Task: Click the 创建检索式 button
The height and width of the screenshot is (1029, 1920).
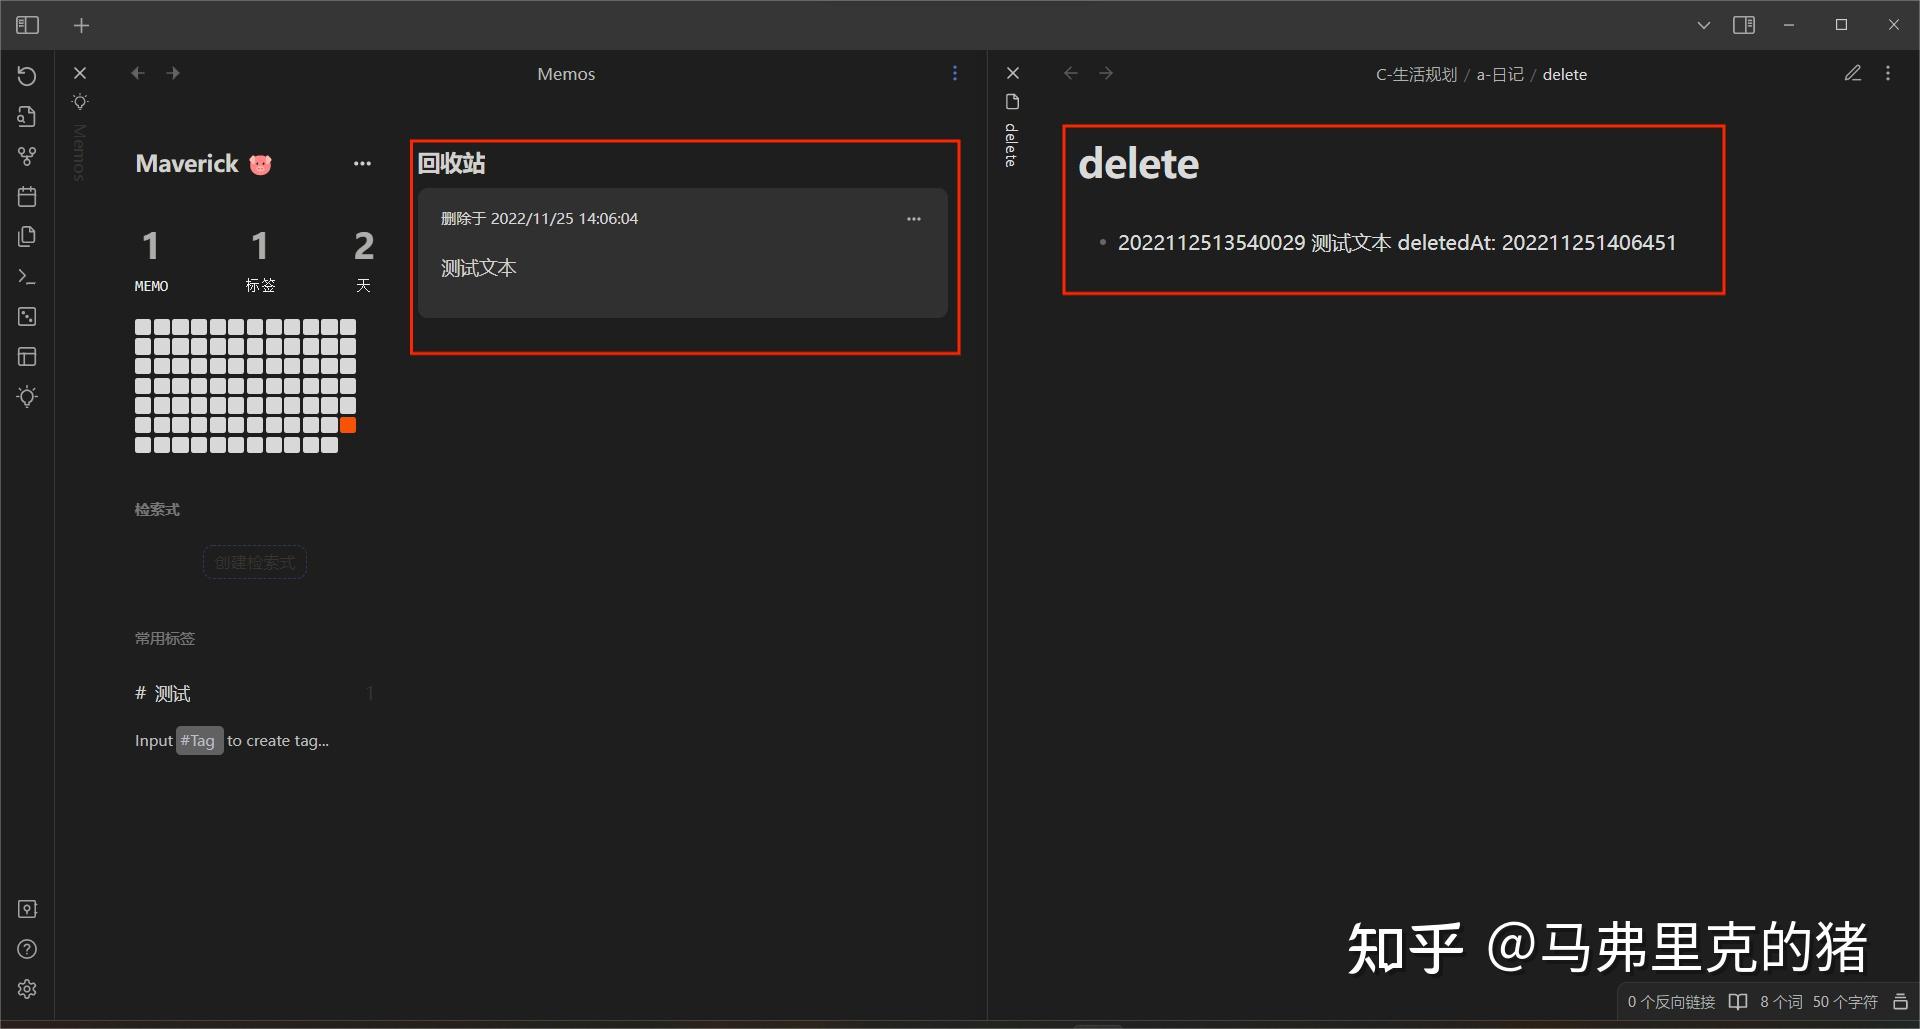Action: pos(254,562)
